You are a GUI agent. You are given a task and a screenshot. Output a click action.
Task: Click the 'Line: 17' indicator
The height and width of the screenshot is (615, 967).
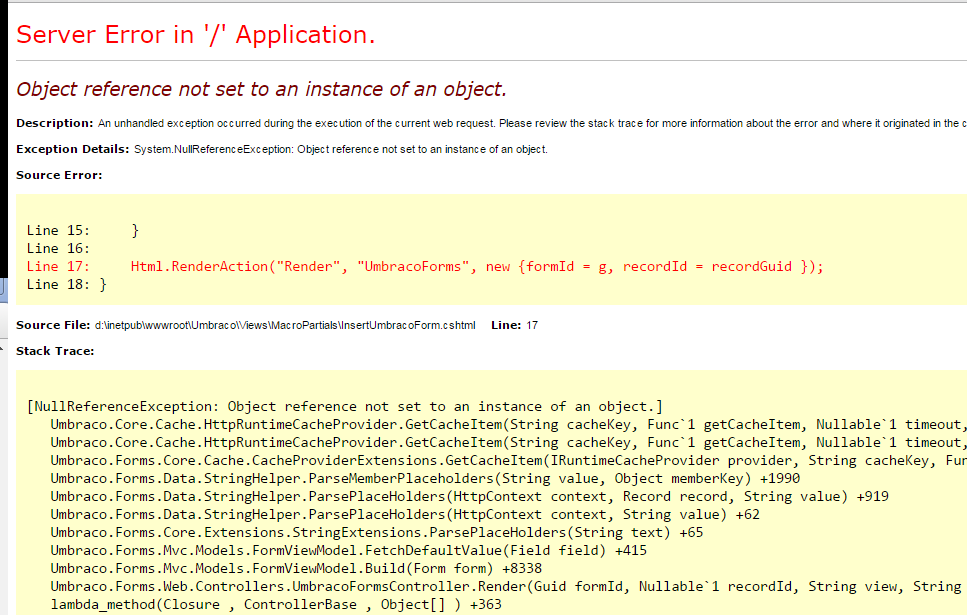514,325
